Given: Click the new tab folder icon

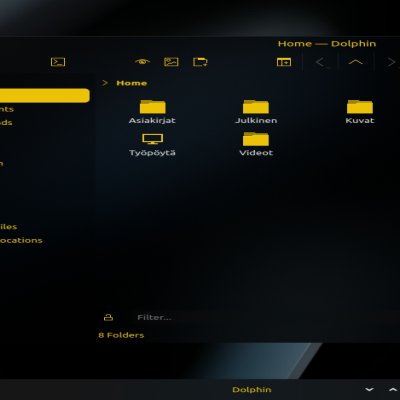Looking at the screenshot, I should pos(200,62).
